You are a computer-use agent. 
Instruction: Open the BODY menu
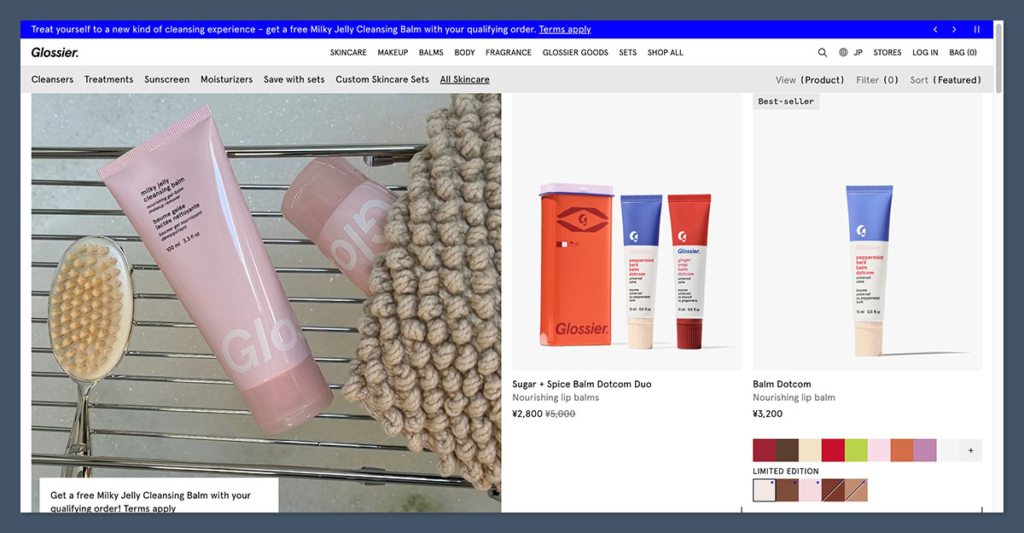pyautogui.click(x=464, y=52)
